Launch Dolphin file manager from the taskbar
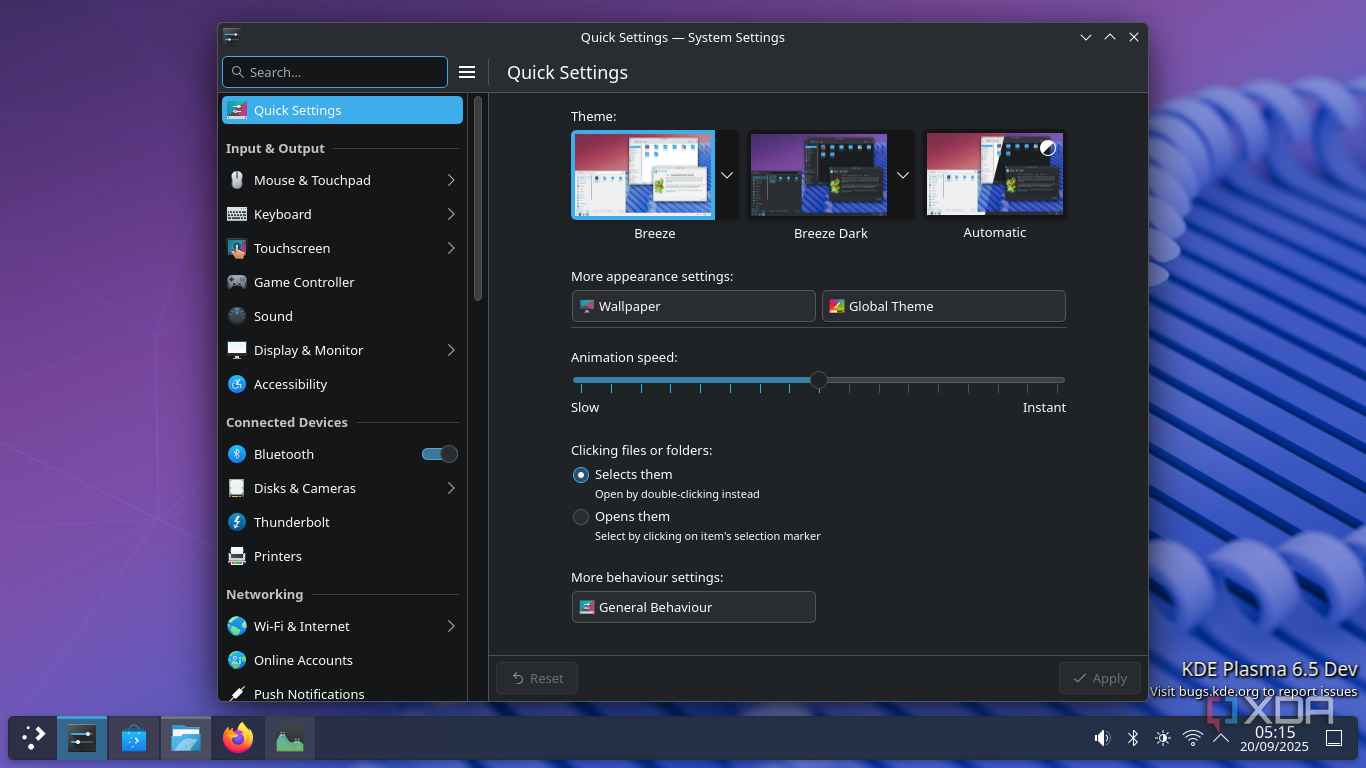This screenshot has width=1366, height=768. [186, 739]
